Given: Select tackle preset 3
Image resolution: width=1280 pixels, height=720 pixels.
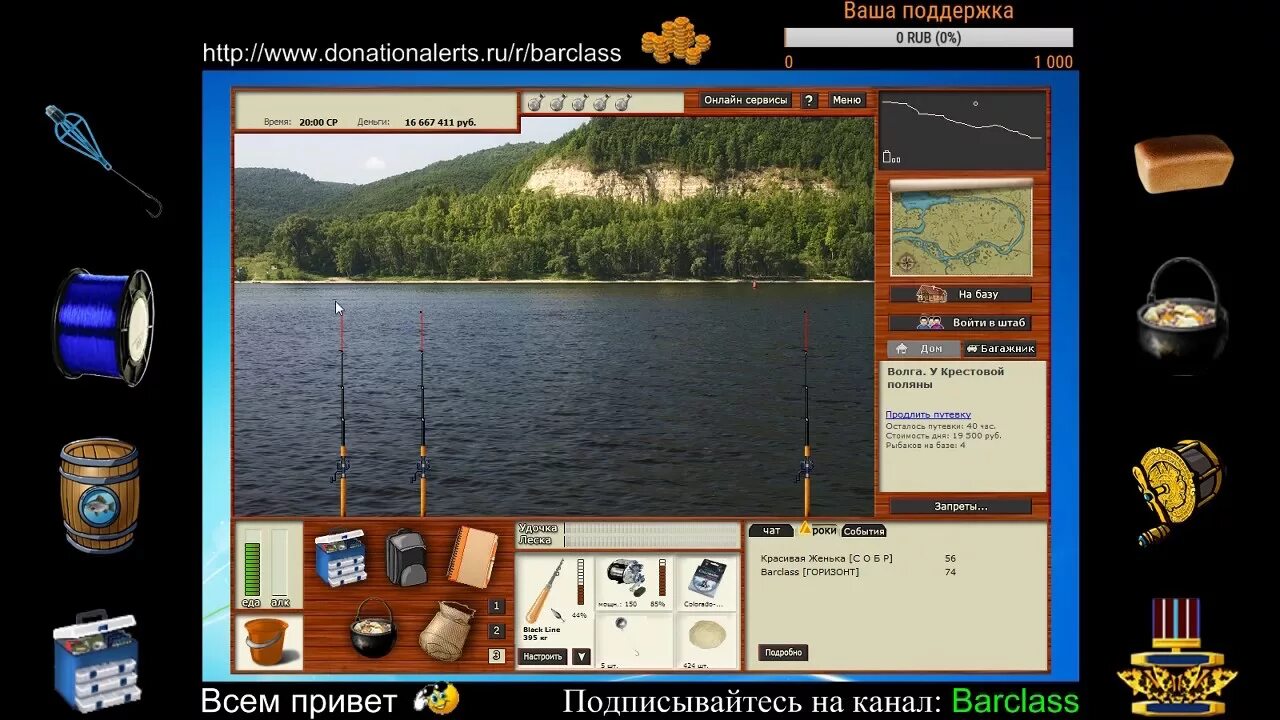Looking at the screenshot, I should 496,656.
